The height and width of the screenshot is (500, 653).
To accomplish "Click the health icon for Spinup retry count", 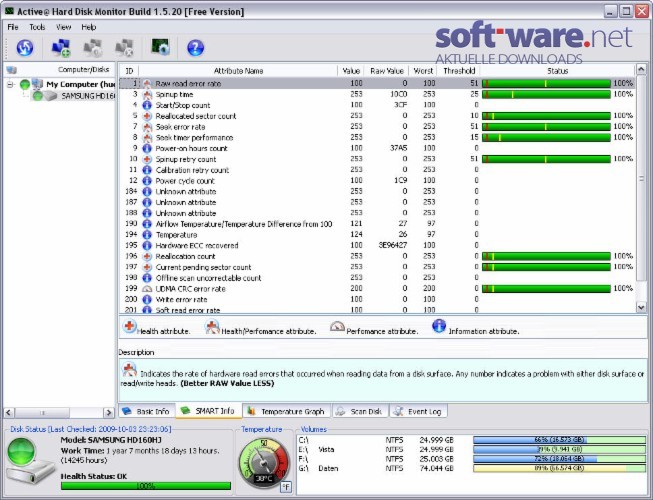I will coord(147,159).
